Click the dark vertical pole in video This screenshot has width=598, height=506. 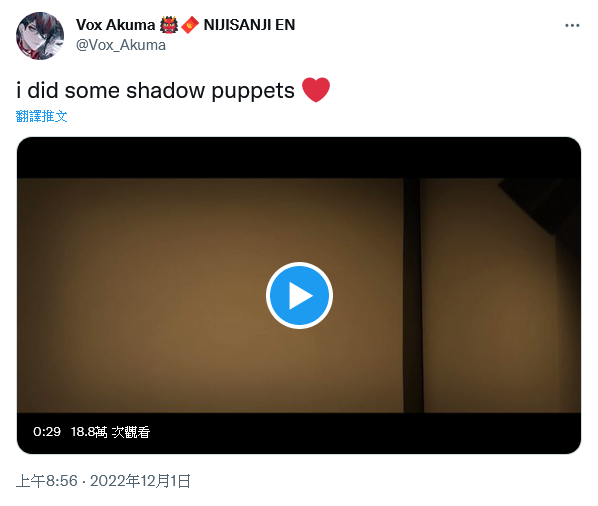point(413,296)
